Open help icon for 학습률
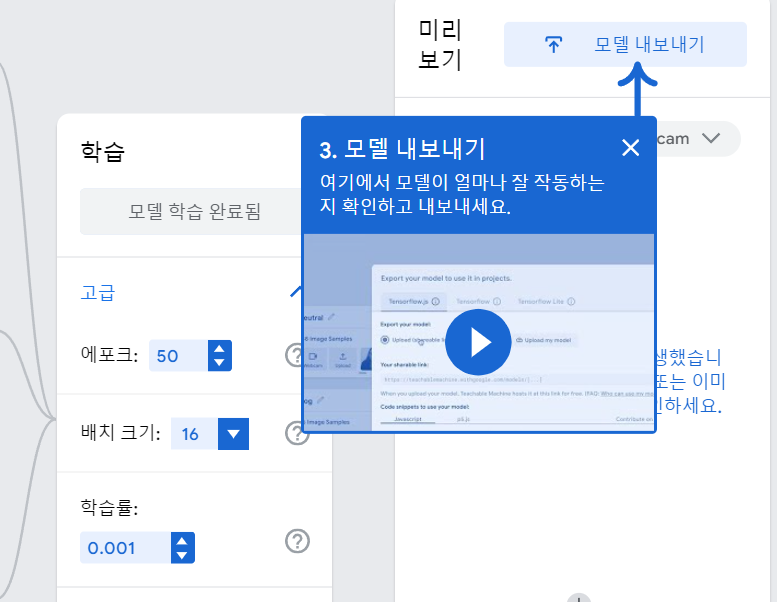 point(297,541)
